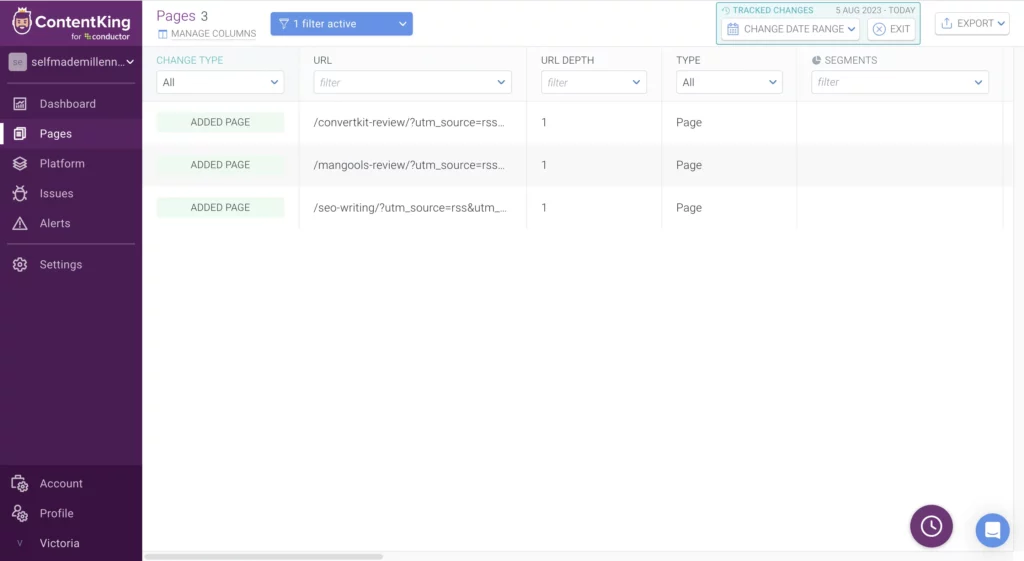Click the selfmademillenn website avatar
Viewport: 1024px width, 561px height.
coord(18,62)
